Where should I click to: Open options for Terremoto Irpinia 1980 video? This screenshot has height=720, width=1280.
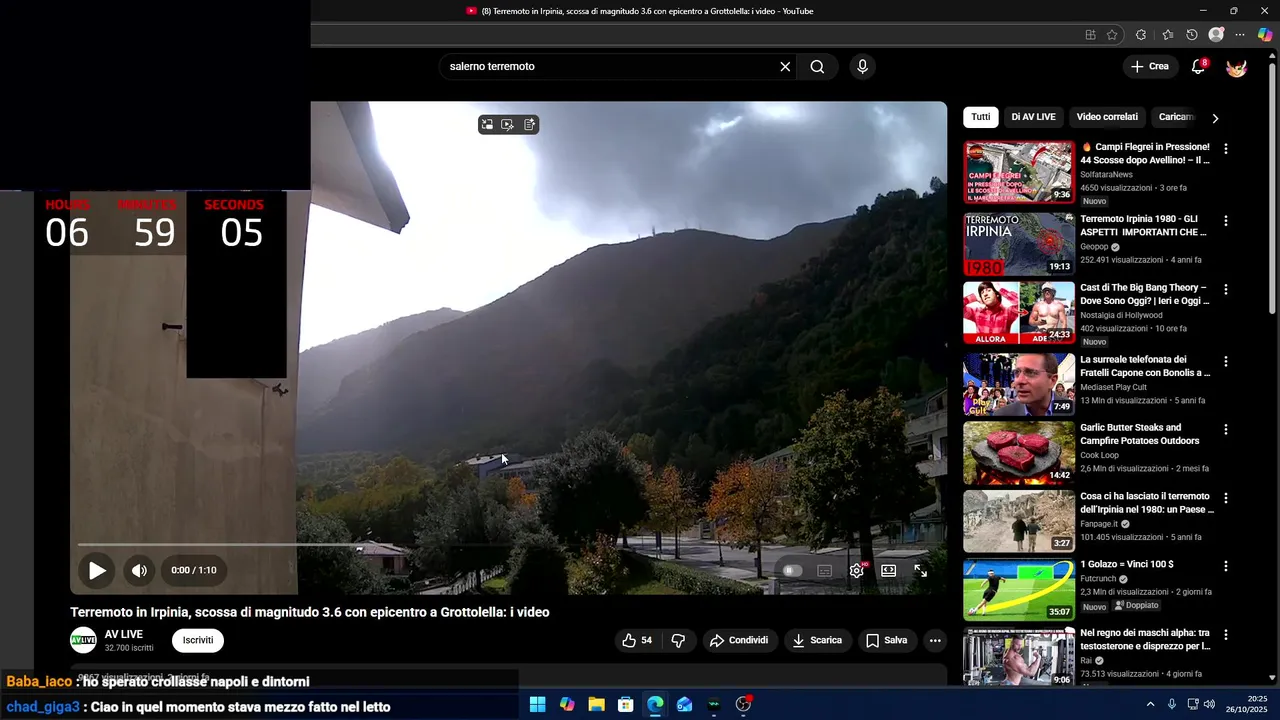pos(1226,220)
